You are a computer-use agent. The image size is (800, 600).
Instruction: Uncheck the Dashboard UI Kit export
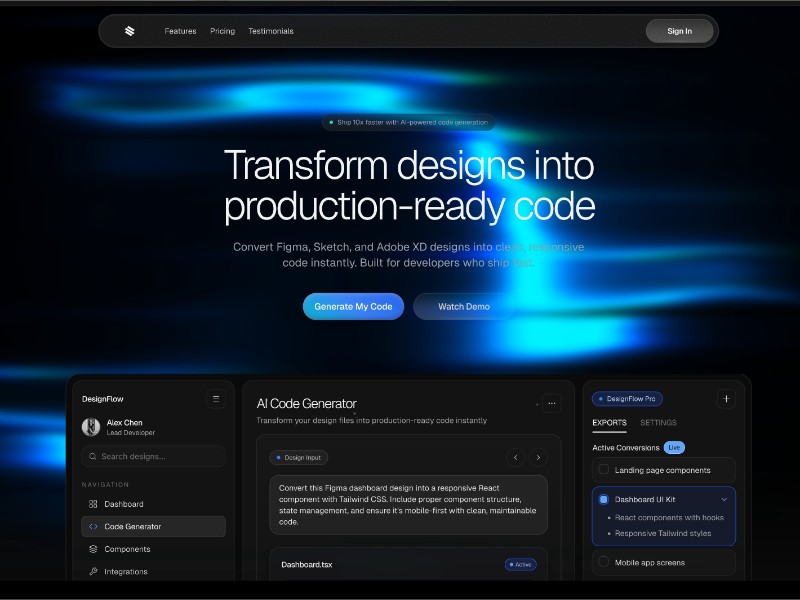point(603,498)
